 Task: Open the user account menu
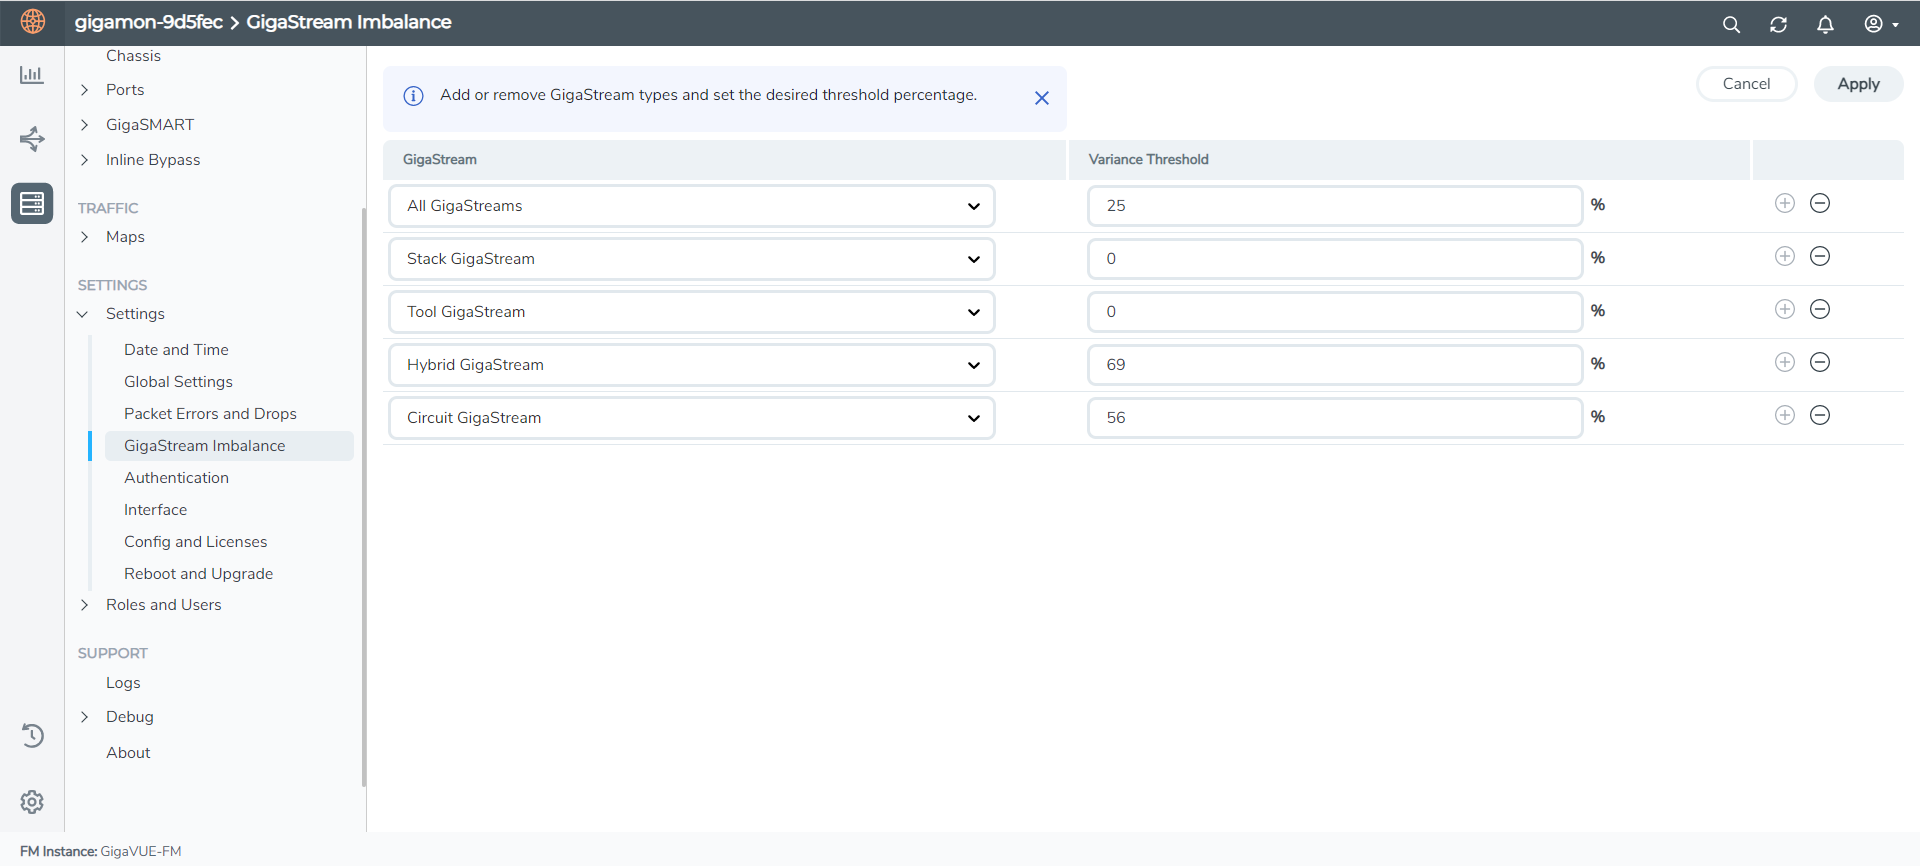click(x=1880, y=25)
